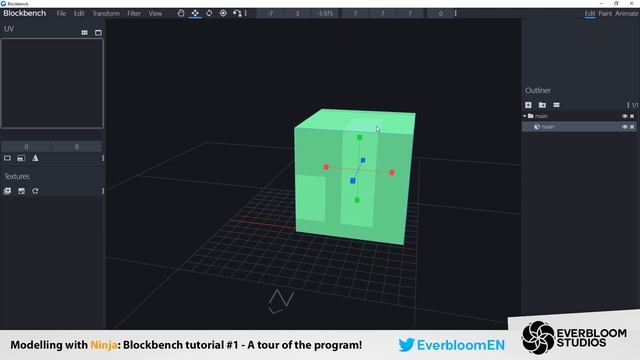The width and height of the screenshot is (640, 360).
Task: Click UV fullscreen window icon
Action: pos(98,33)
